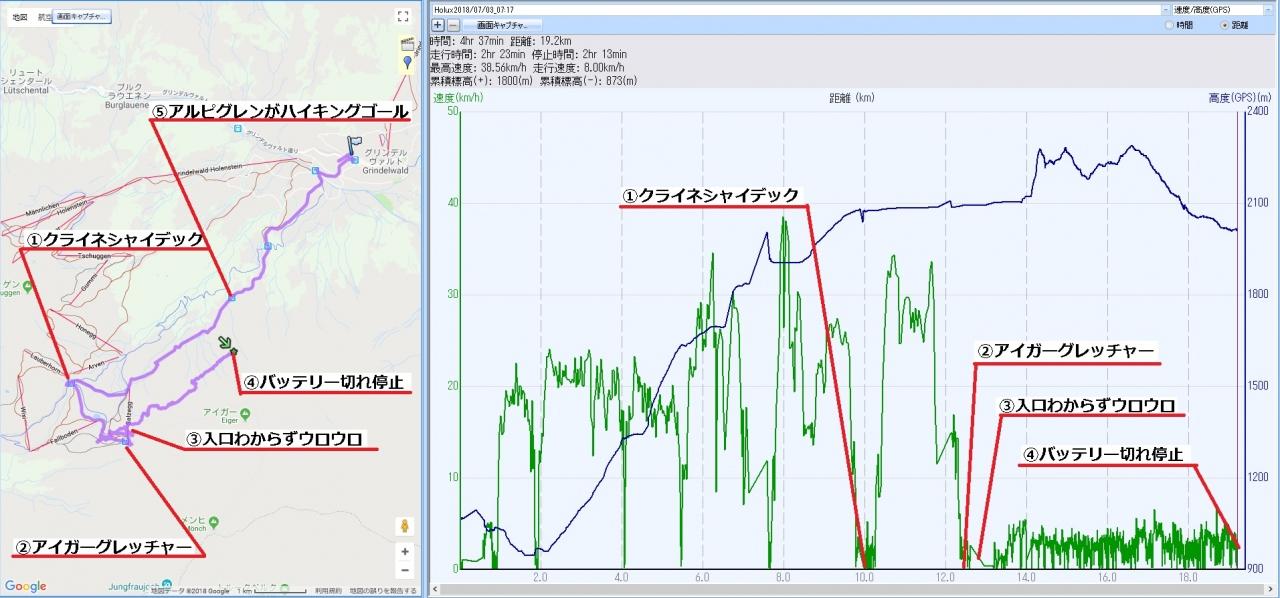Viewport: 1280px width, 598px height.
Task: Click the map zoom out minus button
Action: (x=404, y=571)
